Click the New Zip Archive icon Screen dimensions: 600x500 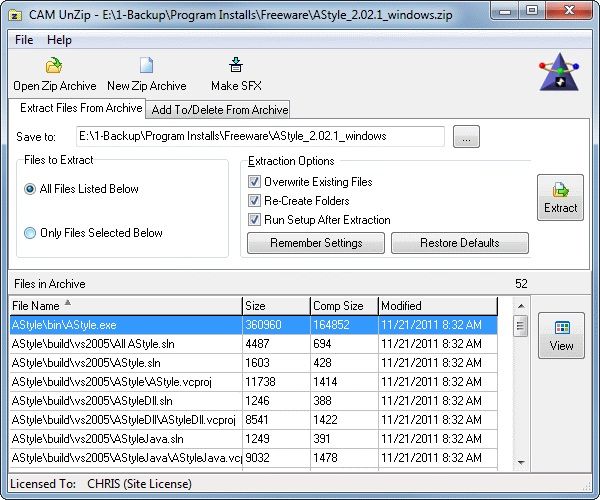(x=146, y=66)
